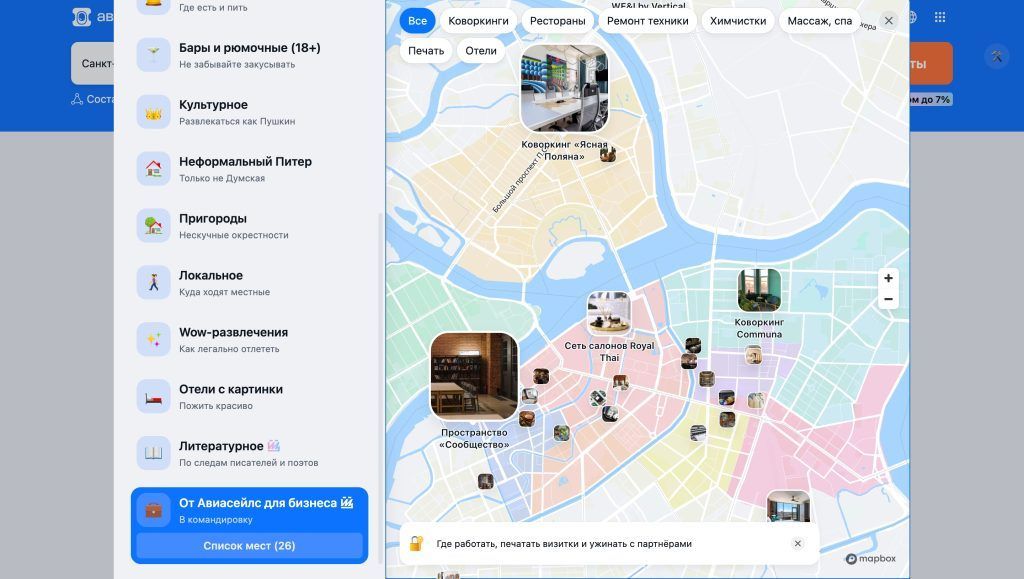This screenshot has height=579, width=1024.
Task: Open Отели с картинки guide title
Action: (231, 389)
